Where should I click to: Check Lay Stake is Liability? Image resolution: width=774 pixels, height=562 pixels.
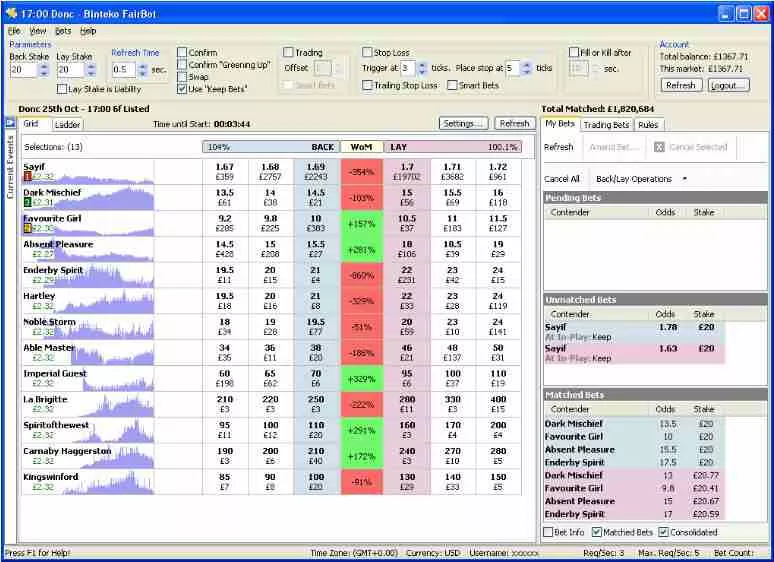tap(62, 89)
